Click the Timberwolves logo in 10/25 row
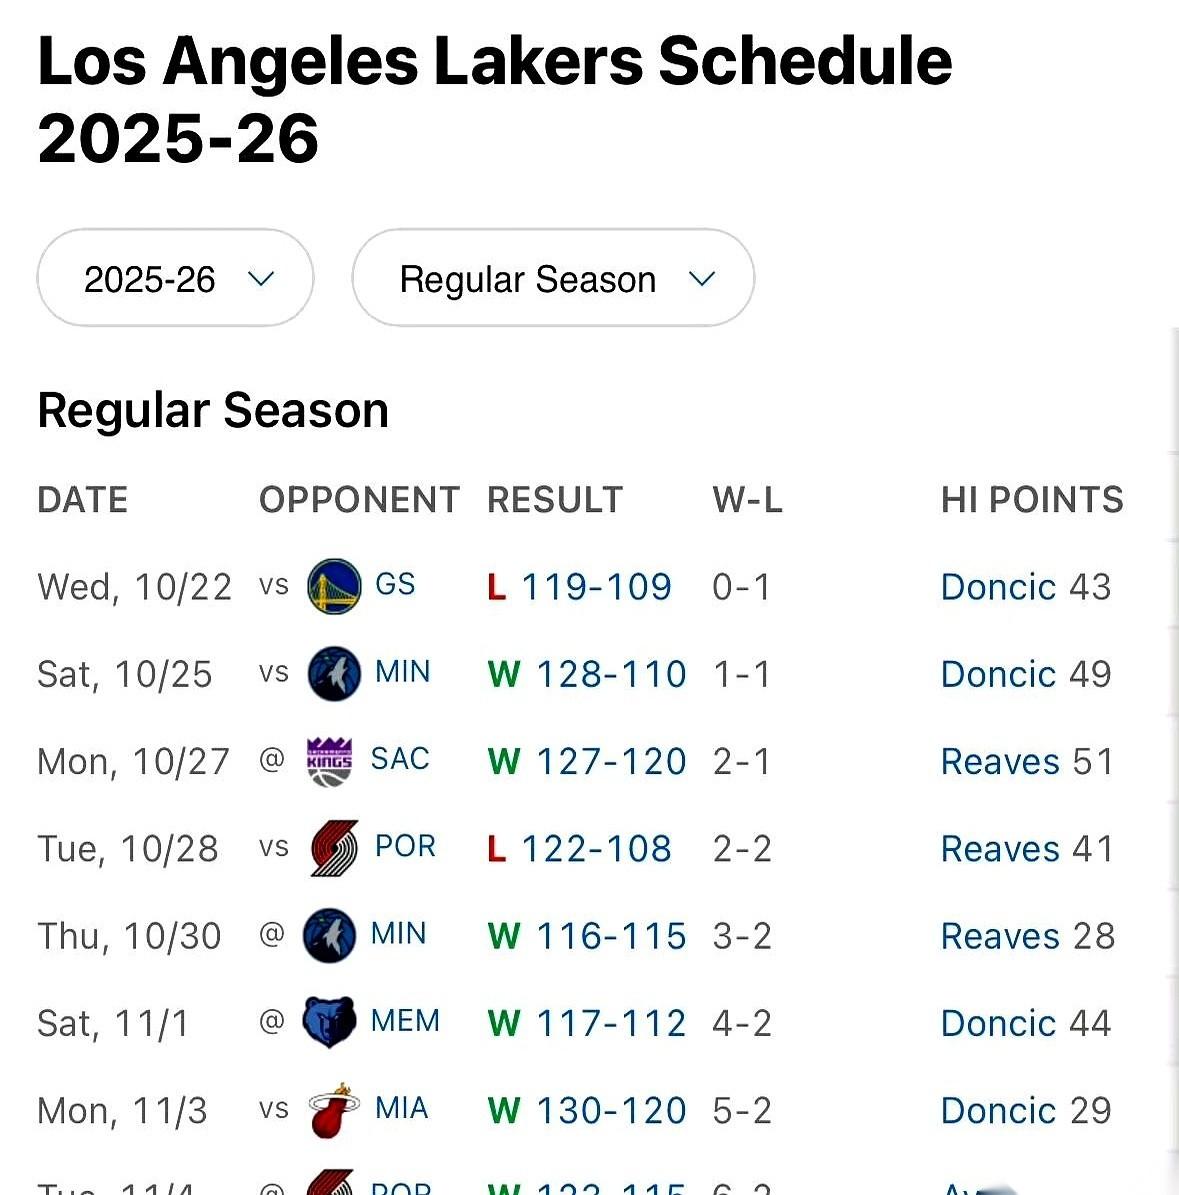1179x1195 pixels. coord(333,673)
